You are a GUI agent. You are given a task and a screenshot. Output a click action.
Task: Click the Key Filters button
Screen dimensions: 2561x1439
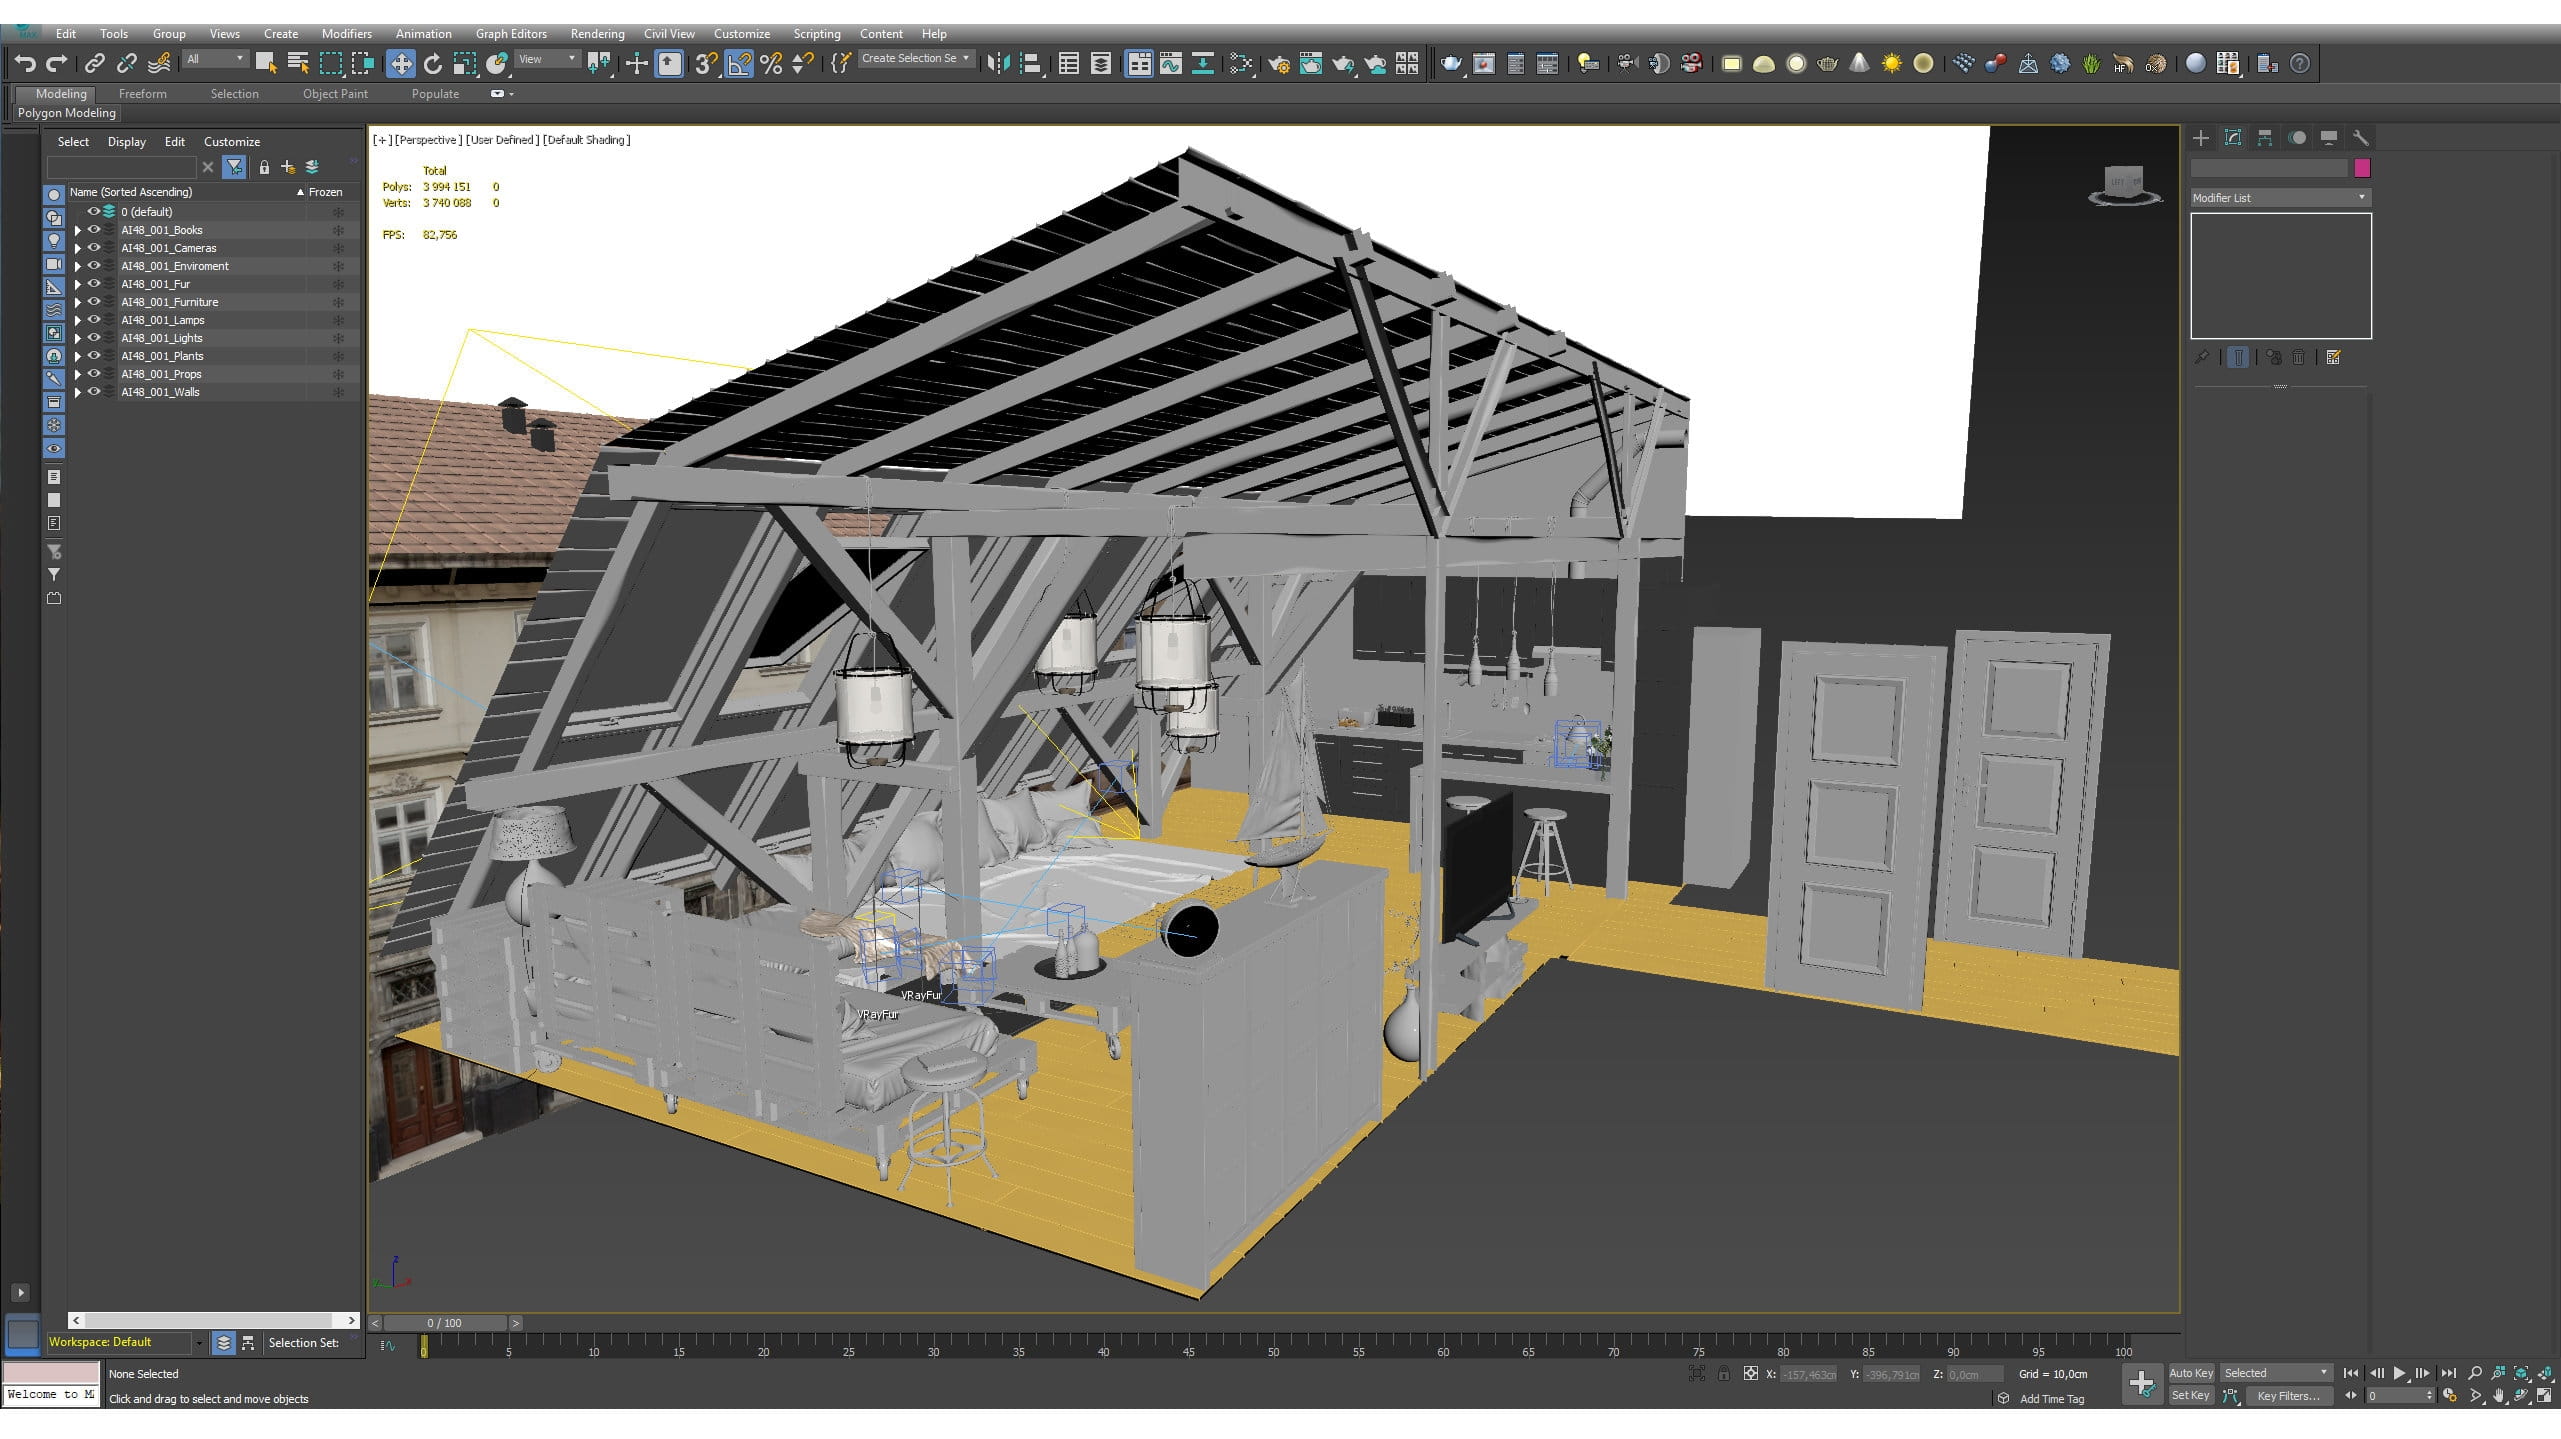(x=2288, y=1396)
